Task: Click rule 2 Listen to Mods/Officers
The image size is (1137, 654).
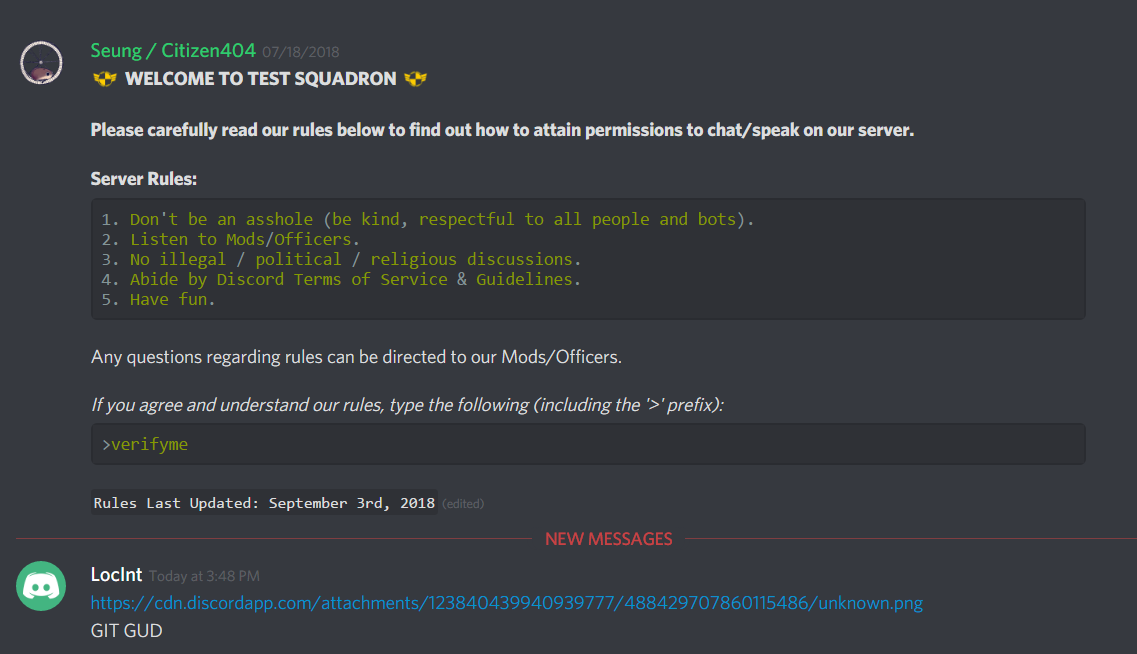Action: coord(244,239)
